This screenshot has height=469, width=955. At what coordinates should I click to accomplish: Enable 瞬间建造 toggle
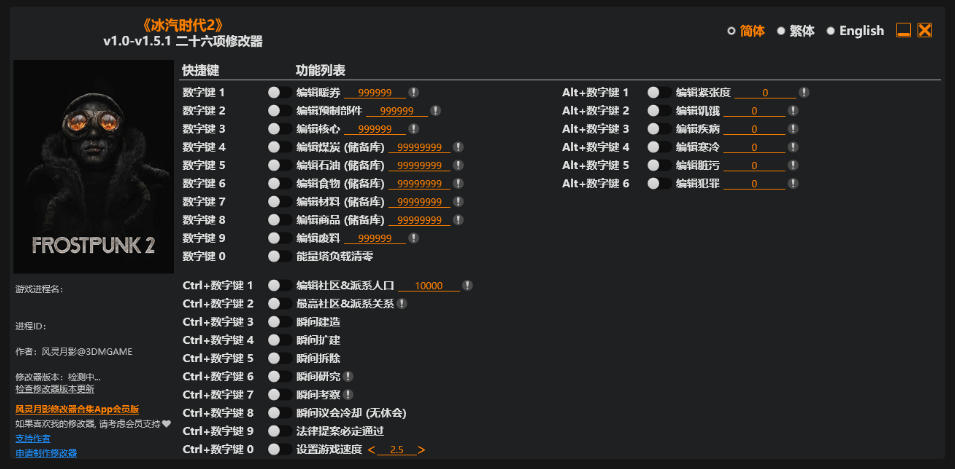click(x=280, y=322)
